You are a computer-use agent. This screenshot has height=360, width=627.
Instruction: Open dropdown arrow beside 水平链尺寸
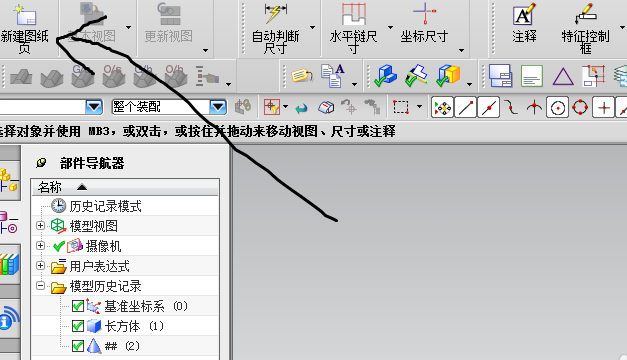(390, 28)
